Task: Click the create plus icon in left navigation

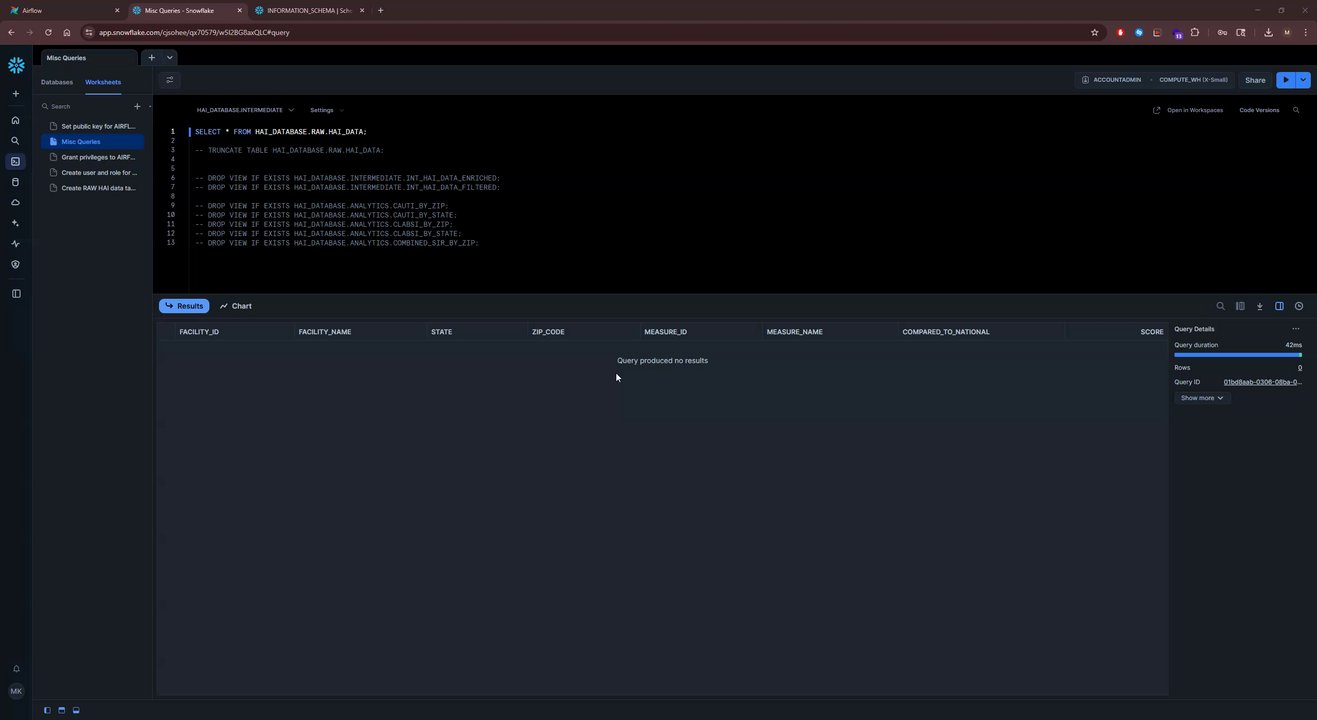Action: click(x=15, y=94)
